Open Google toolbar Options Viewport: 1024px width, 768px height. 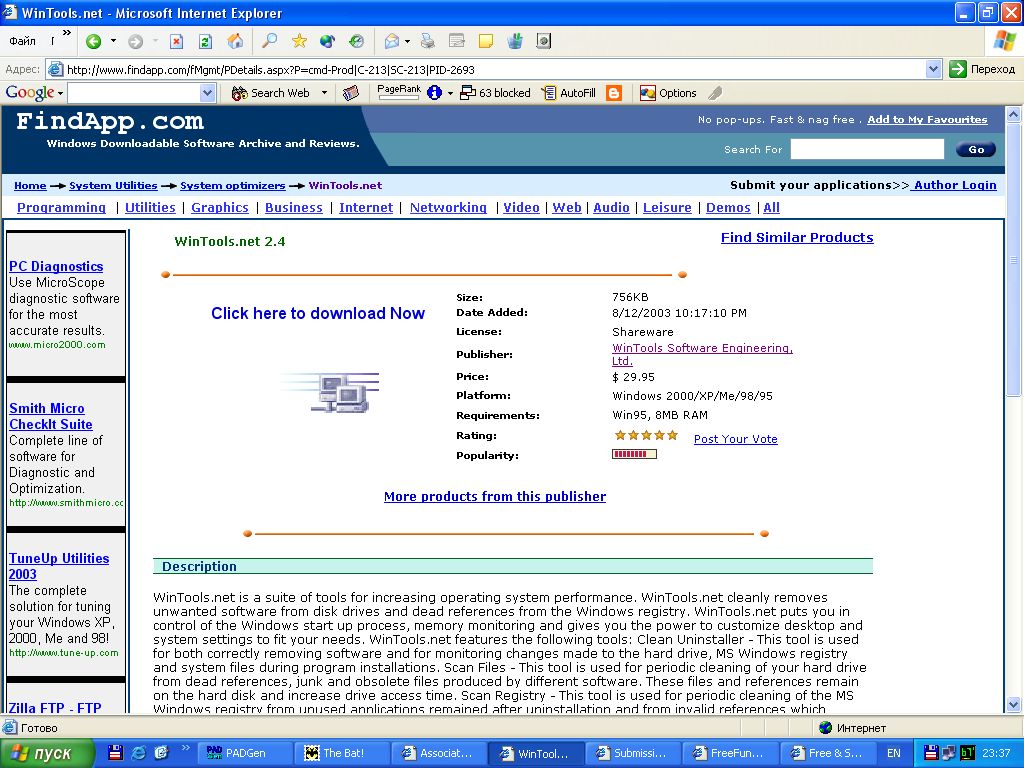tap(668, 93)
